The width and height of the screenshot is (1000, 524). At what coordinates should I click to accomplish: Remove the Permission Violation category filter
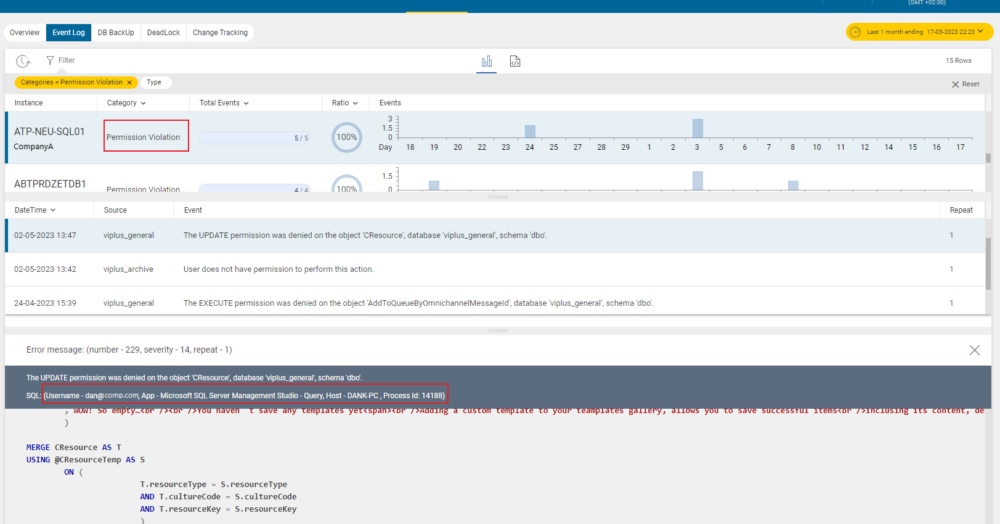(129, 82)
